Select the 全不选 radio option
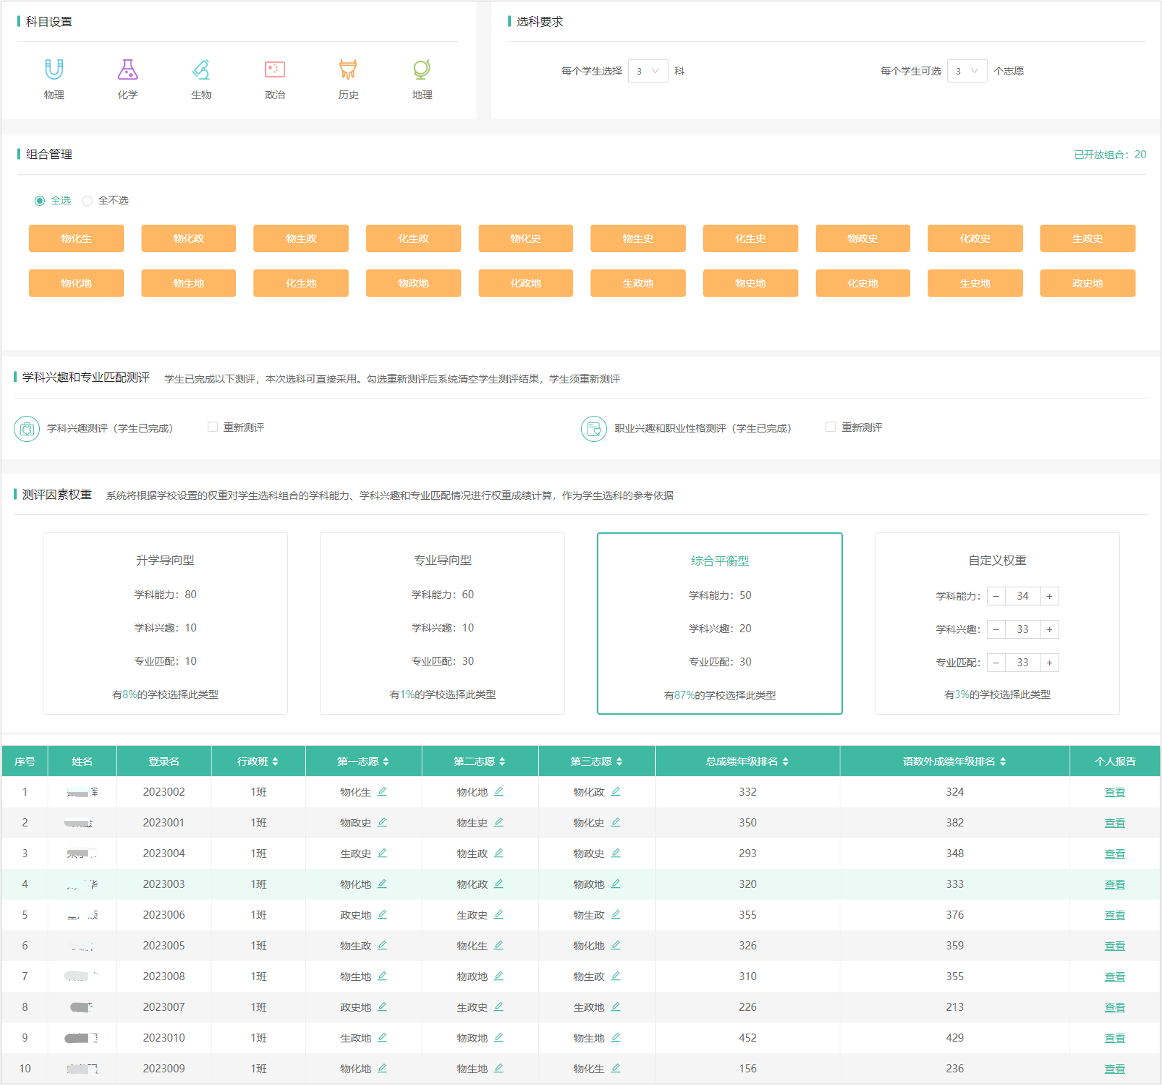1162x1085 pixels. 88,201
